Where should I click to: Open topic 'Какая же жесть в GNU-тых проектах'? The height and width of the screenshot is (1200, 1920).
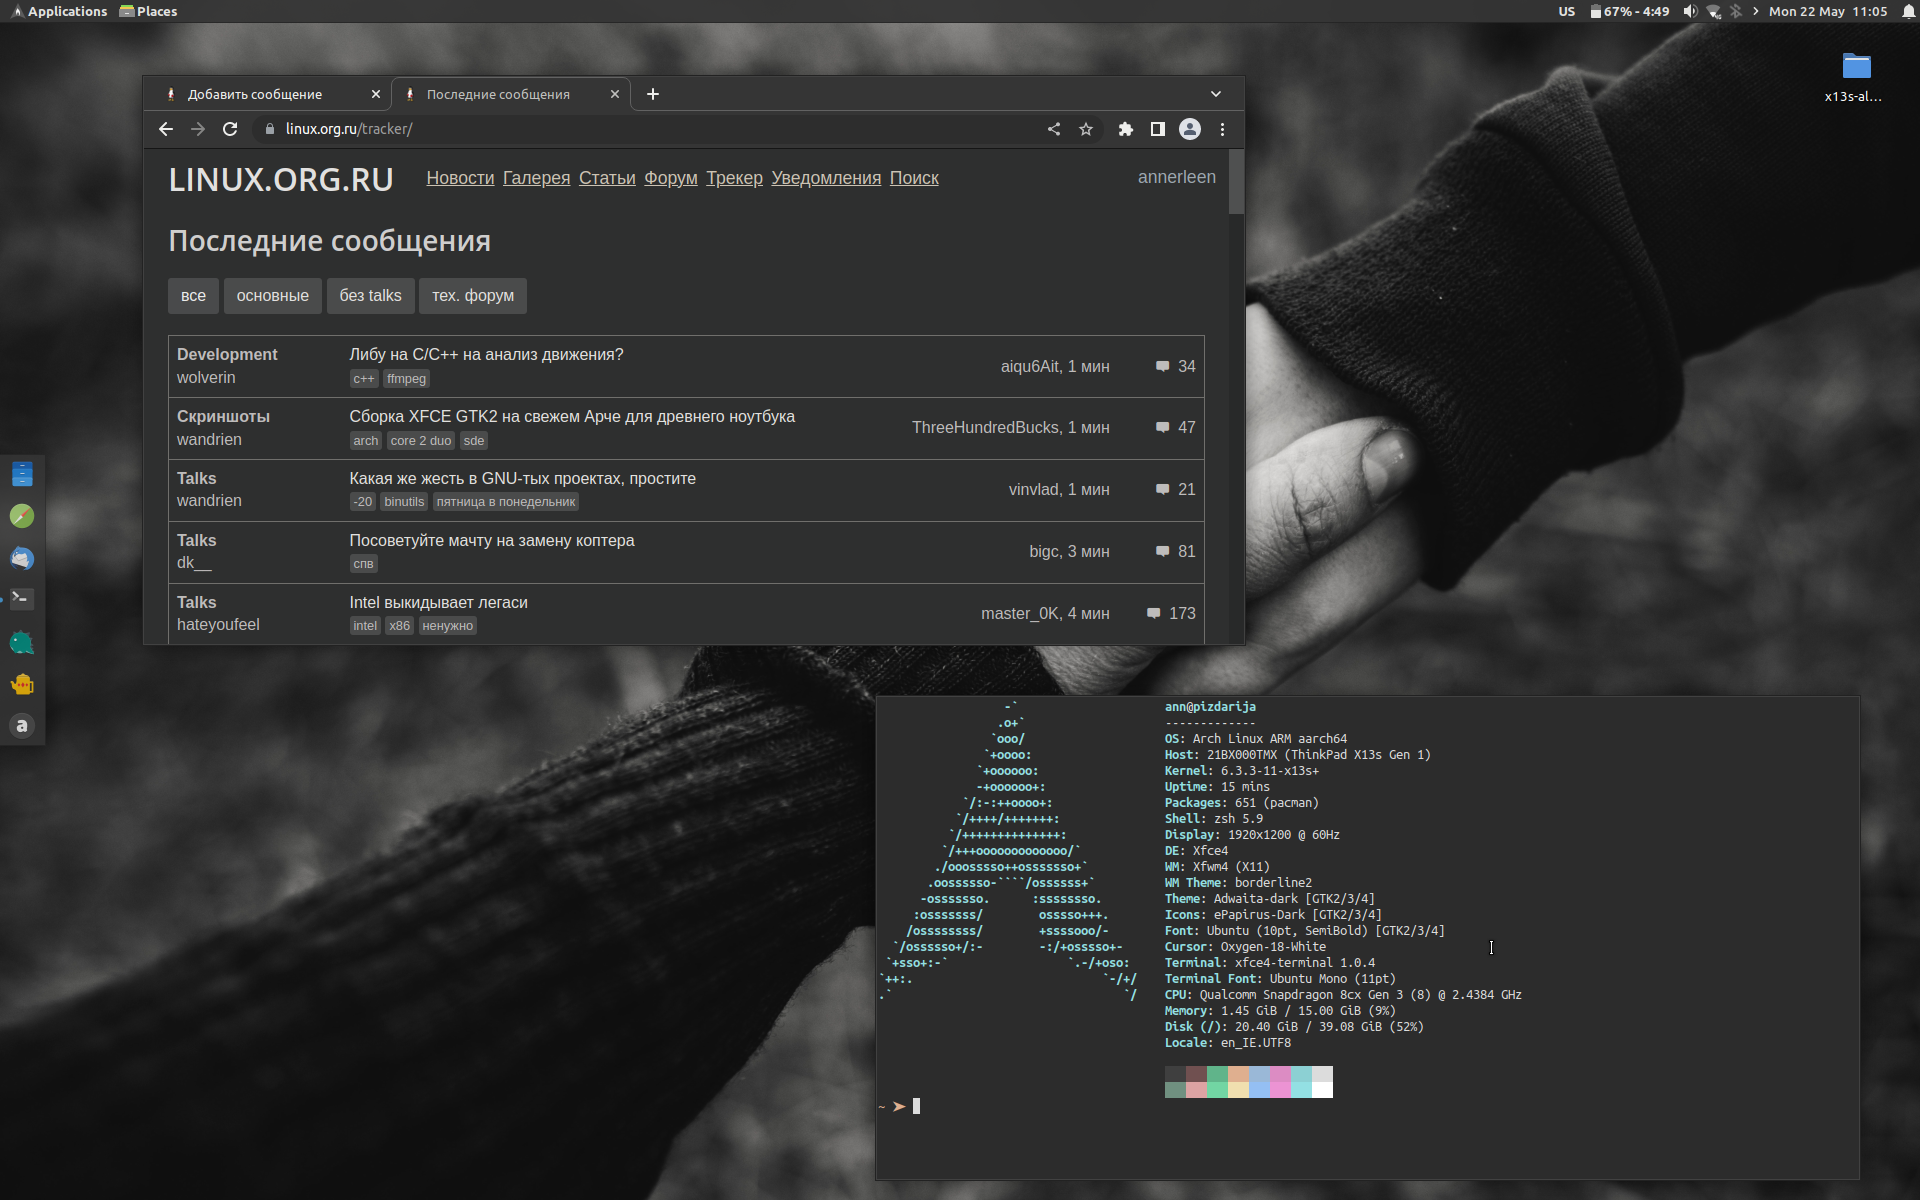click(522, 479)
